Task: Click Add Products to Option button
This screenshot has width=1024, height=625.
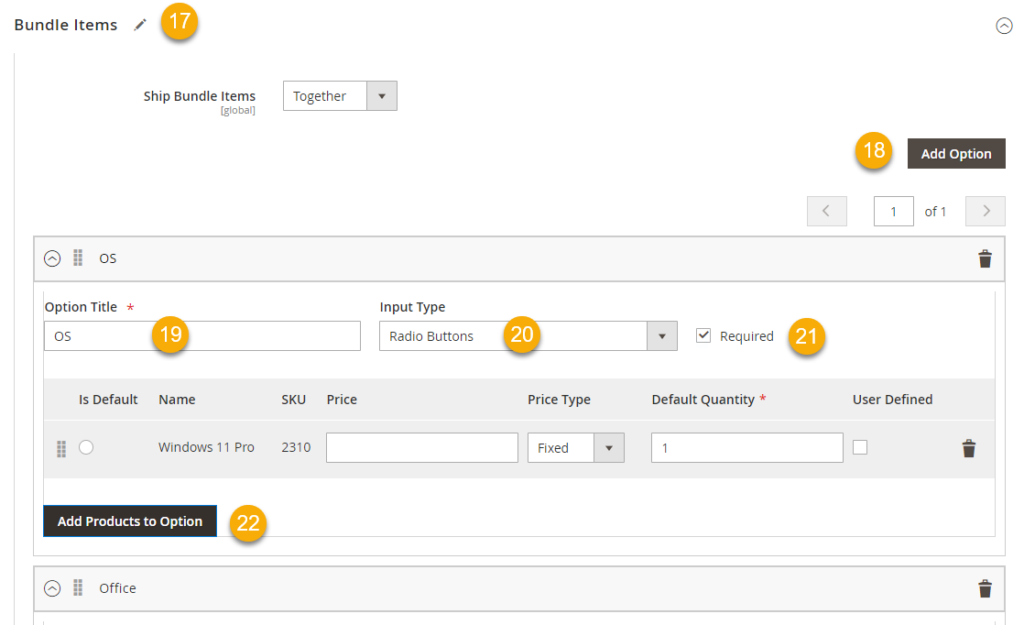Action: pyautogui.click(x=130, y=521)
